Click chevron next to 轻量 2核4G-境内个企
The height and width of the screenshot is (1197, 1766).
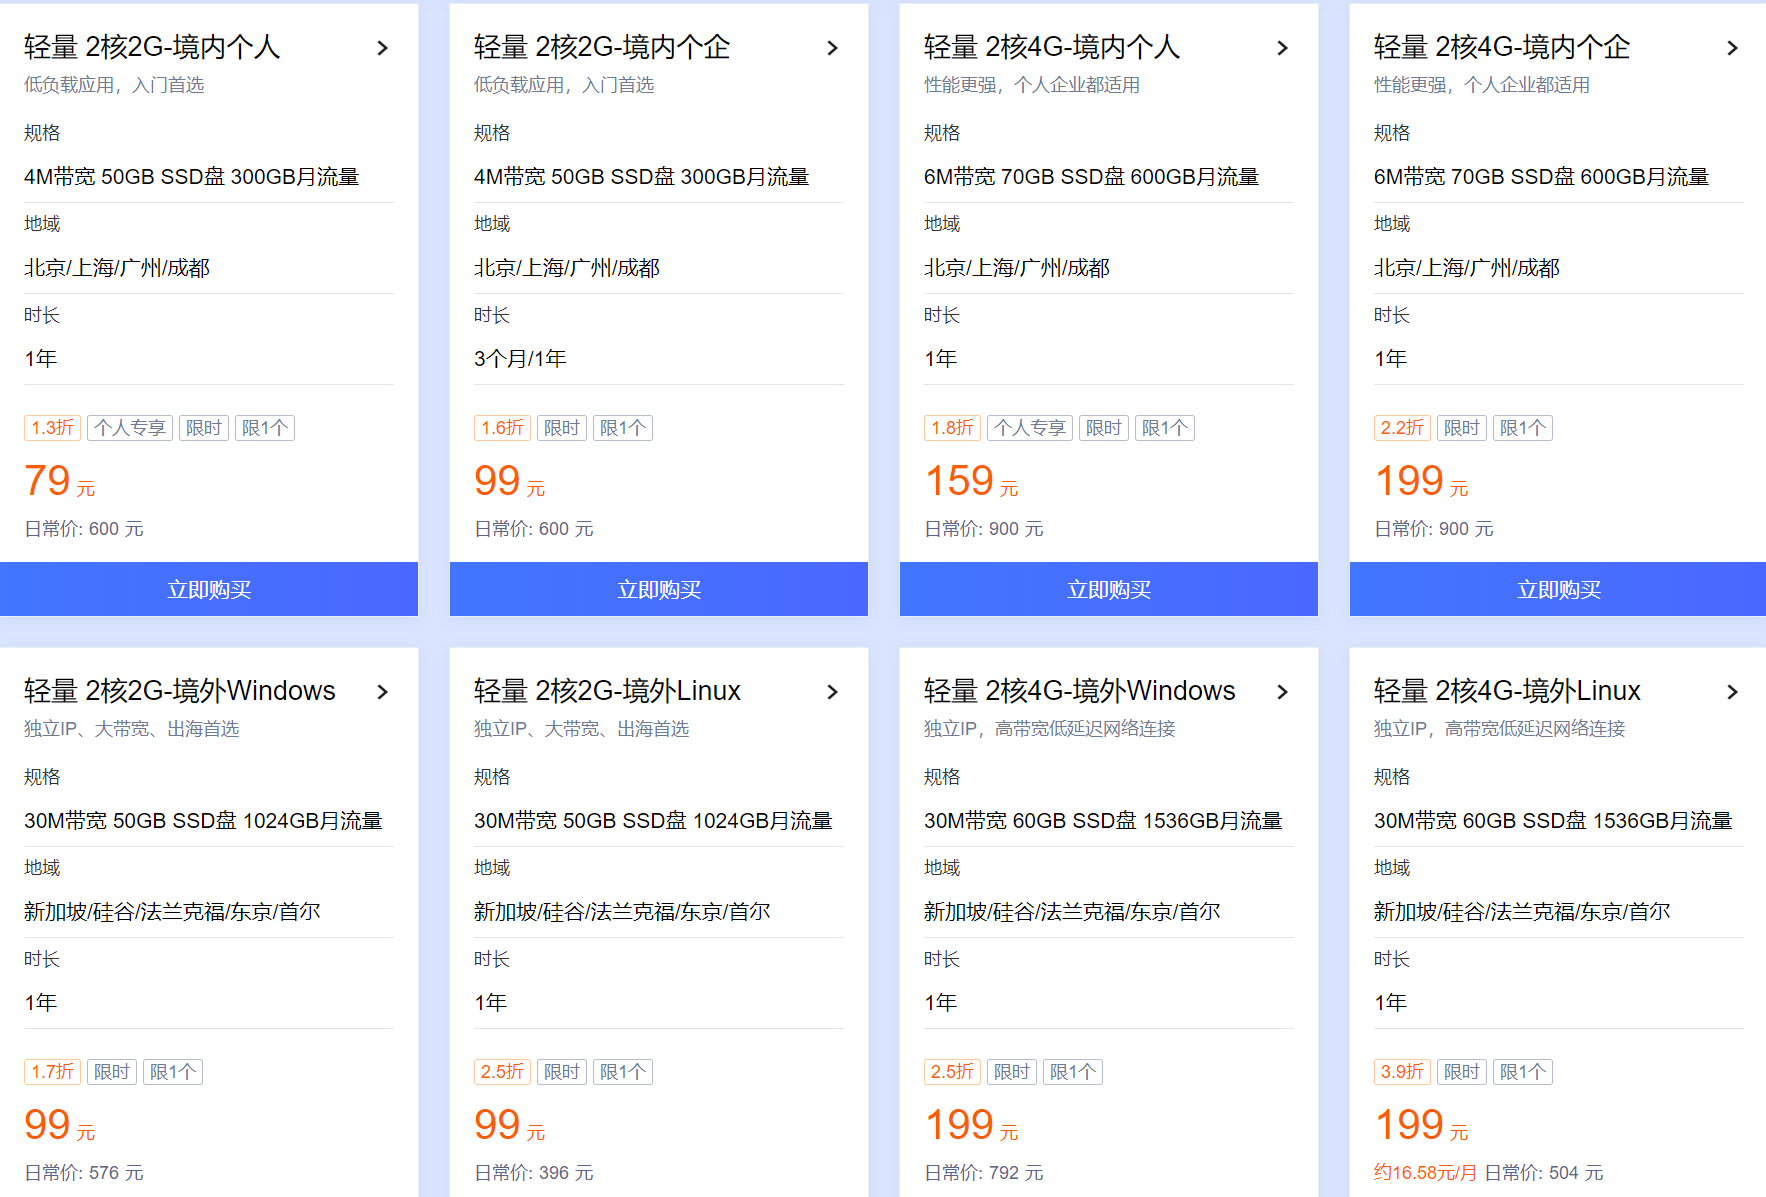coord(1732,48)
